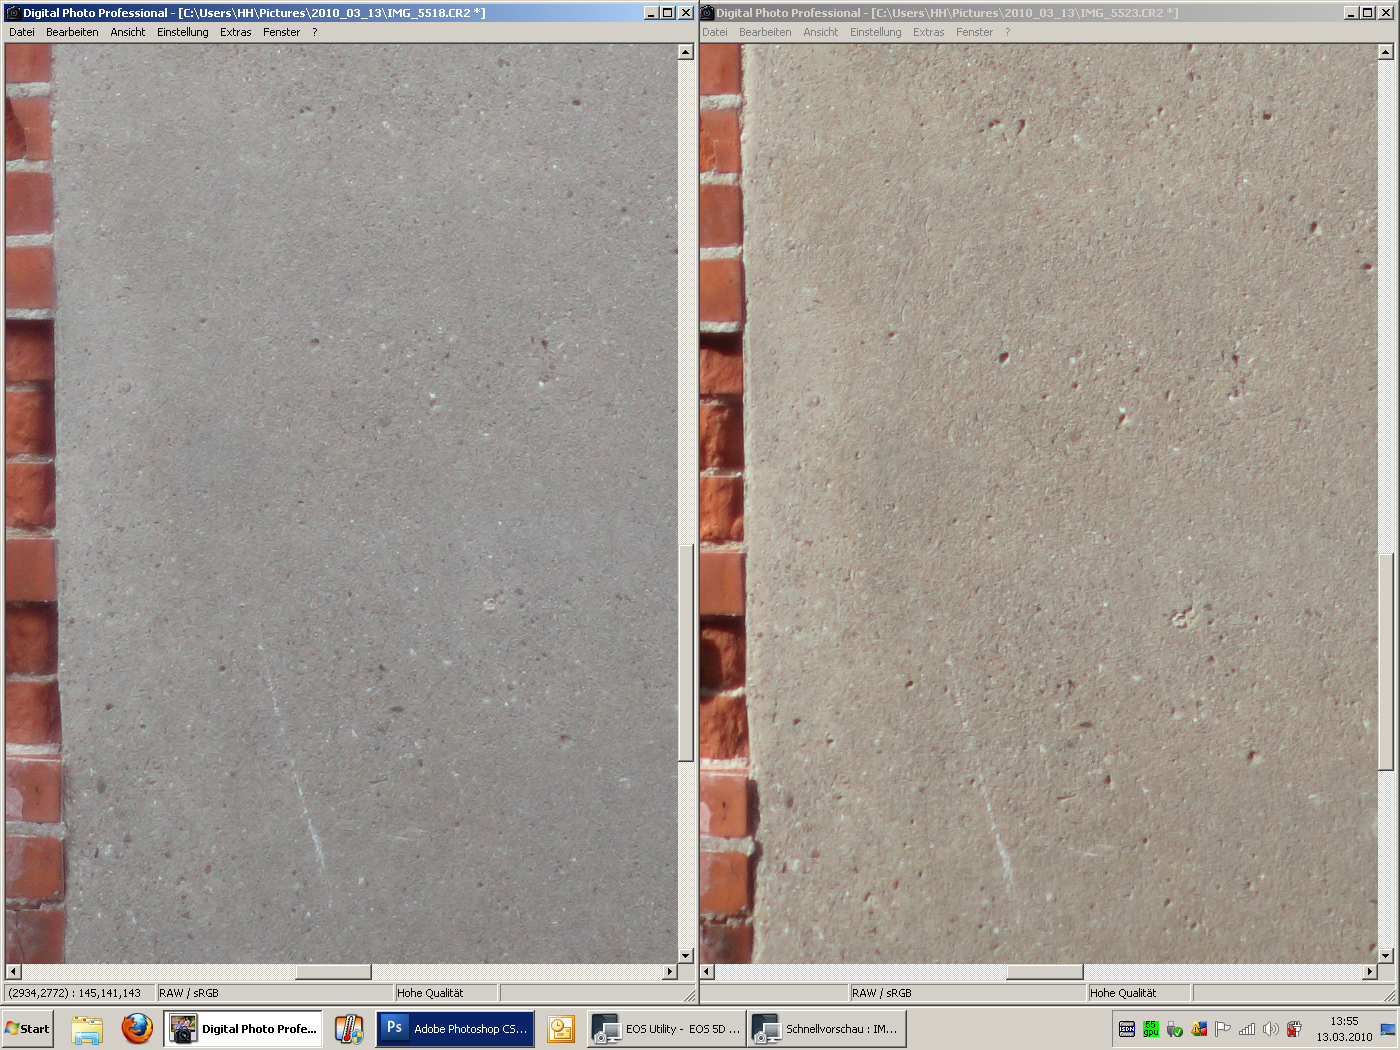Open the Ansicht menu in IMG_5518 window
This screenshot has width=1400, height=1050.
pos(128,32)
